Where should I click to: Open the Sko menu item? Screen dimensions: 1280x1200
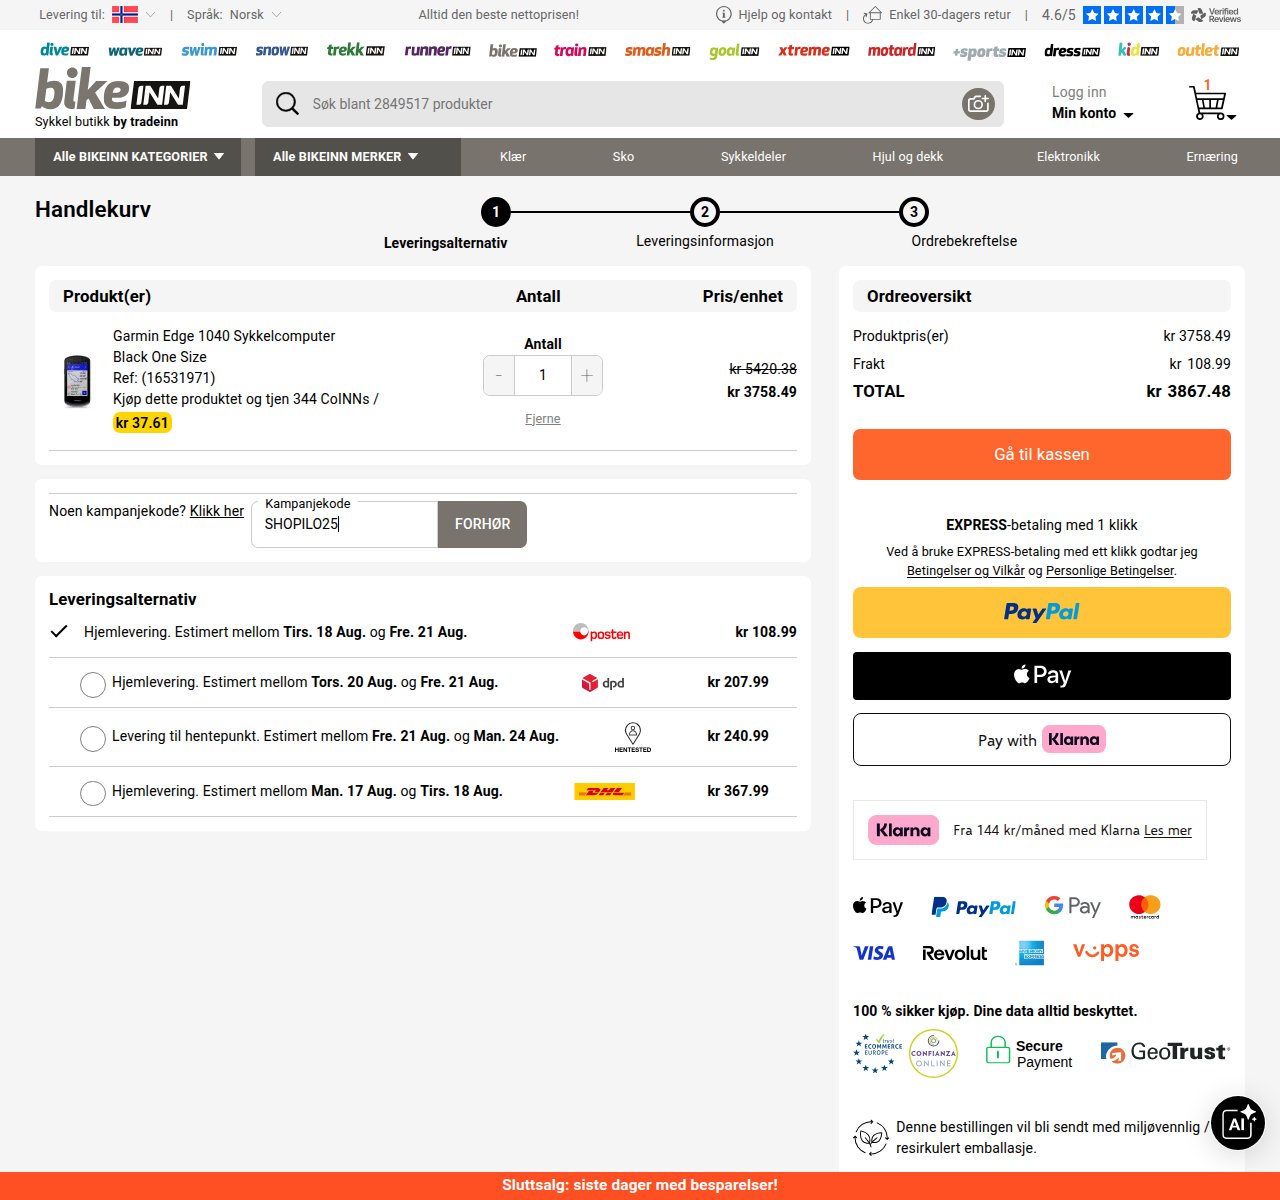coord(623,157)
